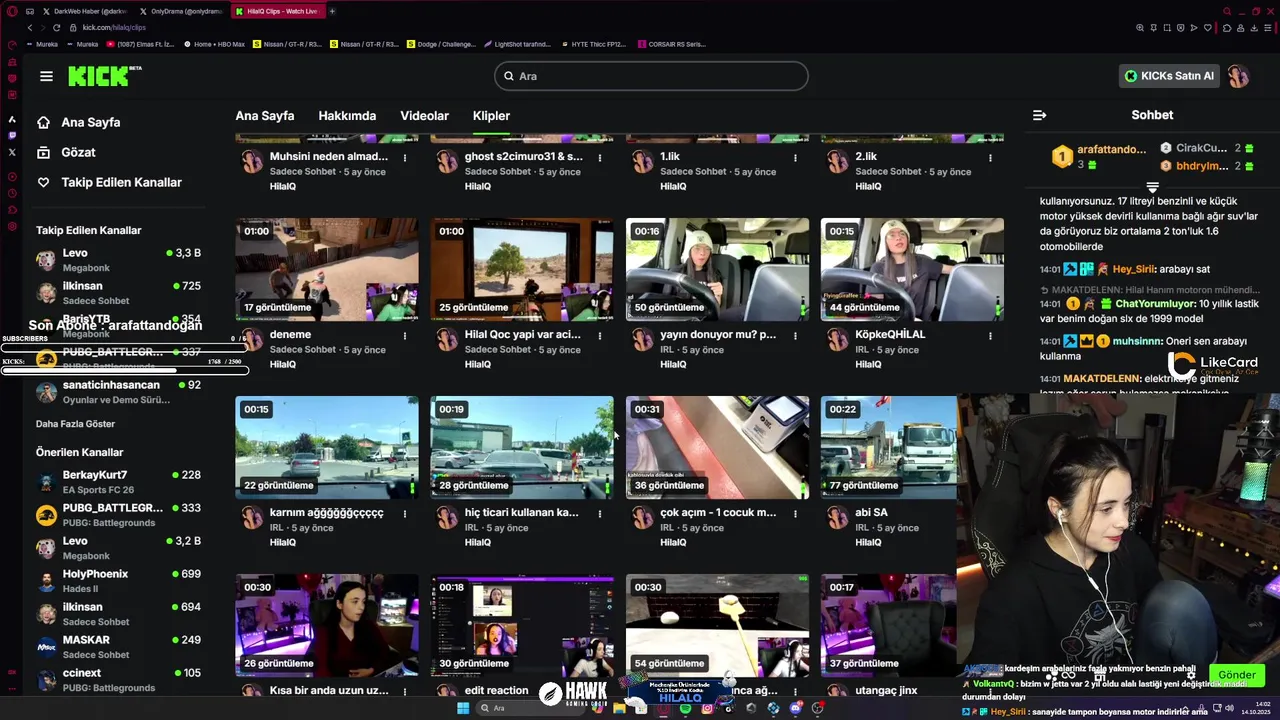This screenshot has width=1280, height=720.
Task: Open the sanaticinhasancan followed channel
Action: click(x=118, y=392)
